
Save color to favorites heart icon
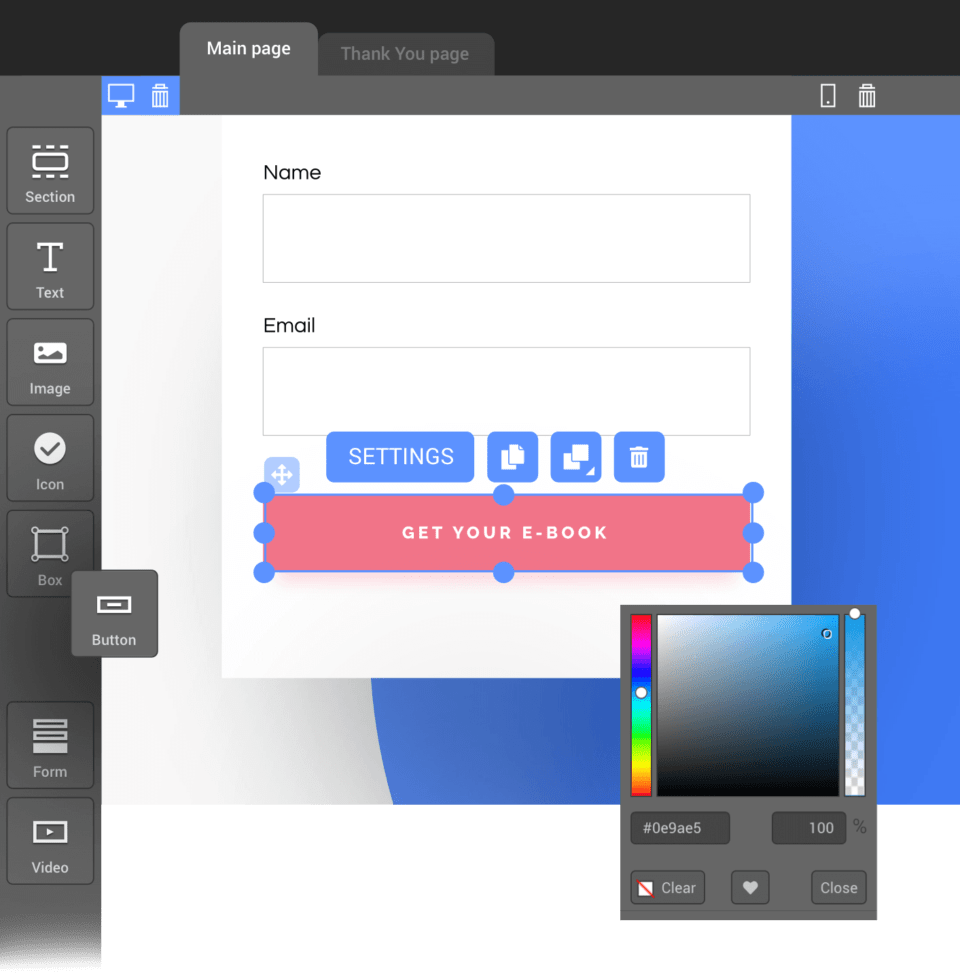pos(750,888)
